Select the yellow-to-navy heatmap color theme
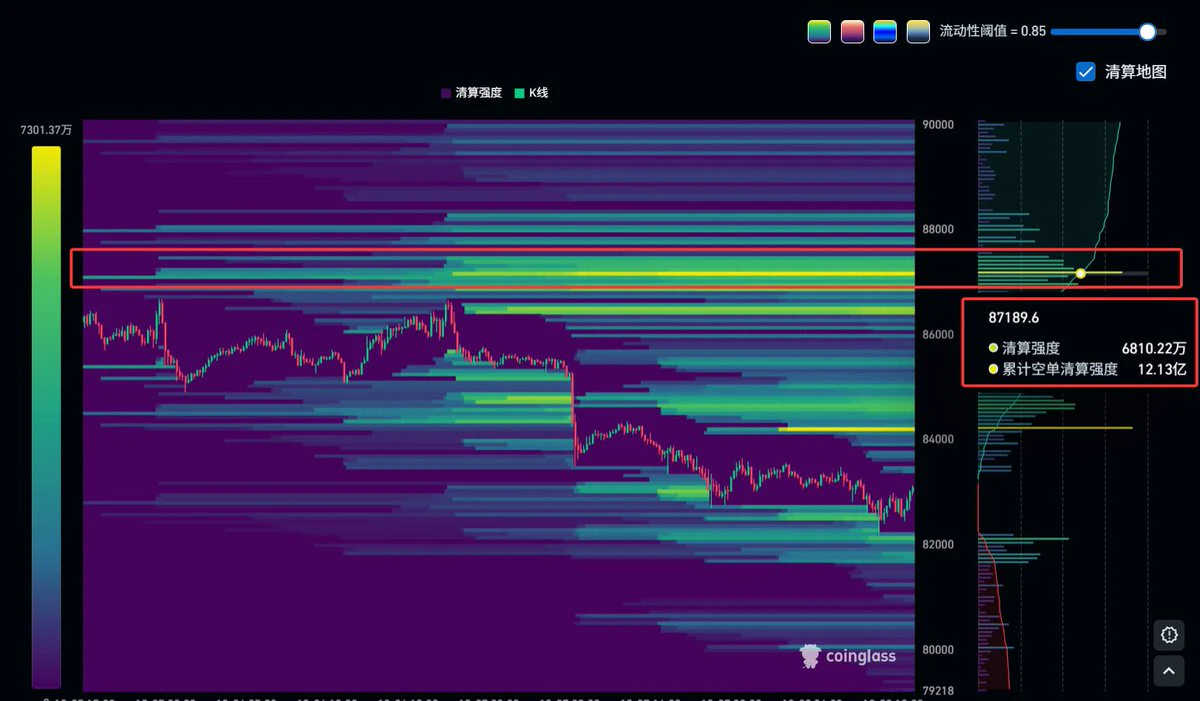This screenshot has height=701, width=1200. pyautogui.click(x=918, y=32)
